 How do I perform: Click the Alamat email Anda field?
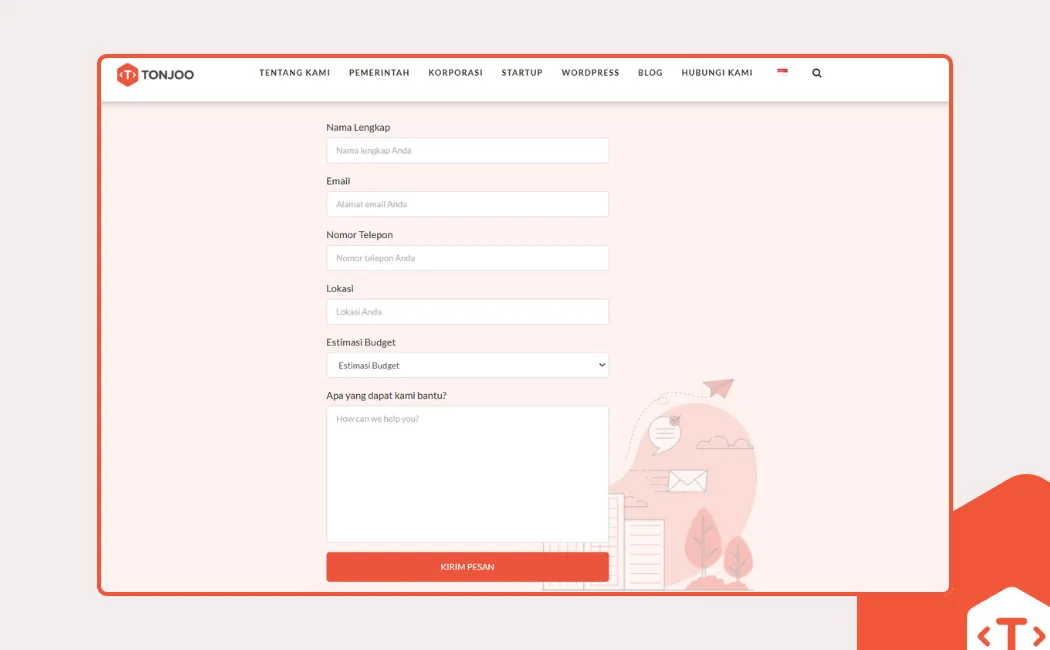pos(467,204)
